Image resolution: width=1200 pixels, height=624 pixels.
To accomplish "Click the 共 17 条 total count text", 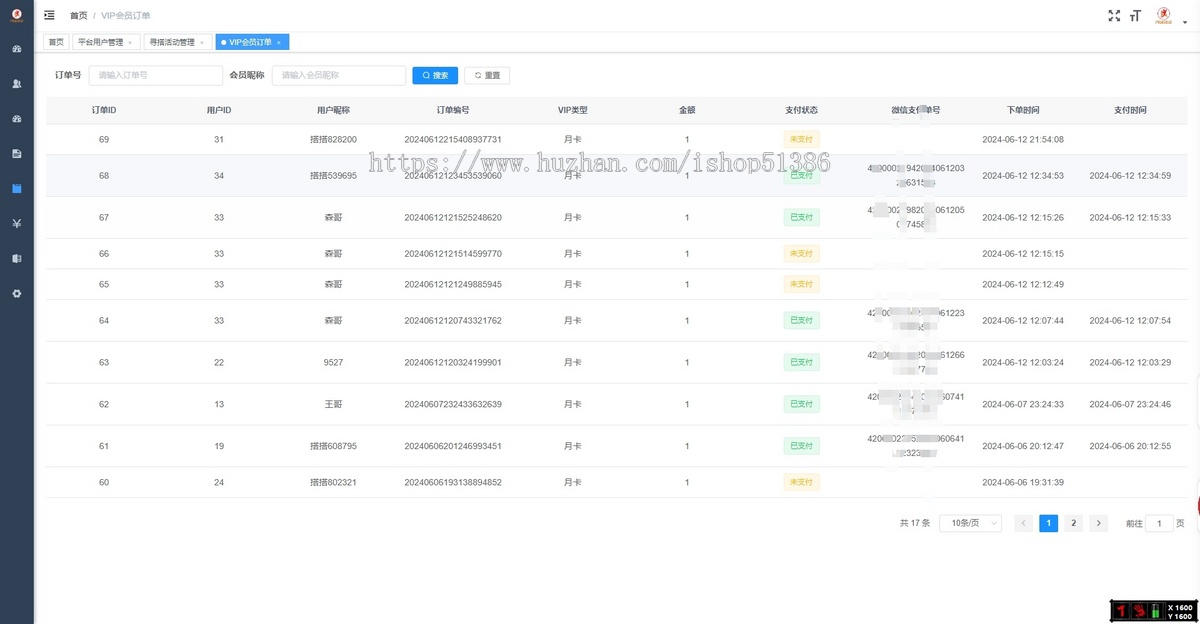I will point(915,523).
